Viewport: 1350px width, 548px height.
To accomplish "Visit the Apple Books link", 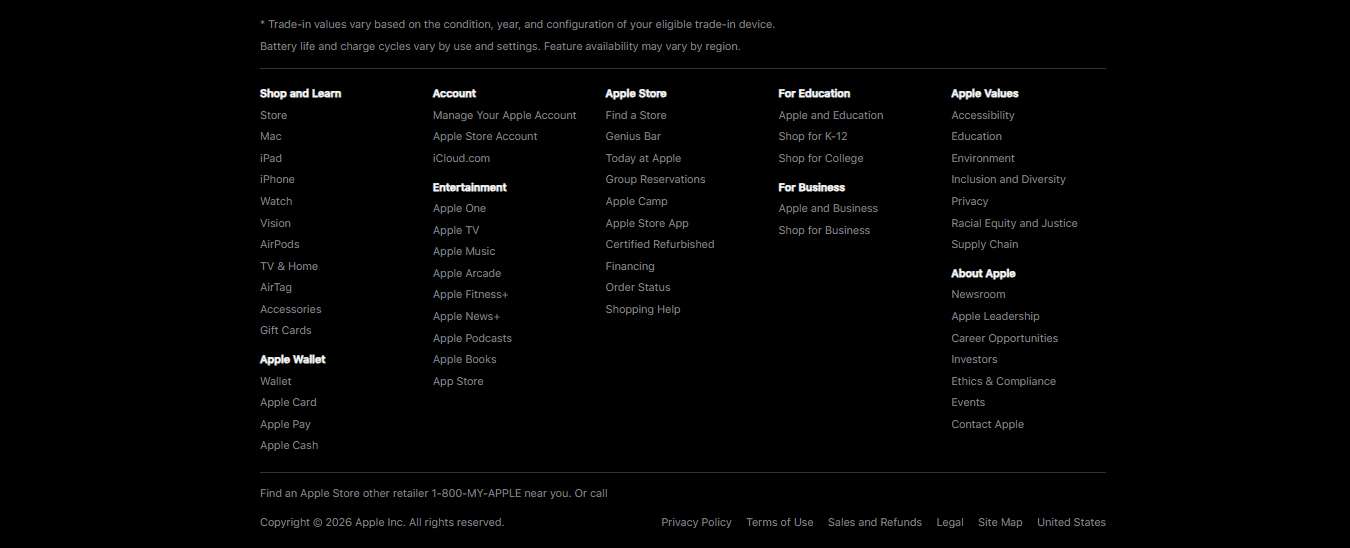I will tap(464, 359).
